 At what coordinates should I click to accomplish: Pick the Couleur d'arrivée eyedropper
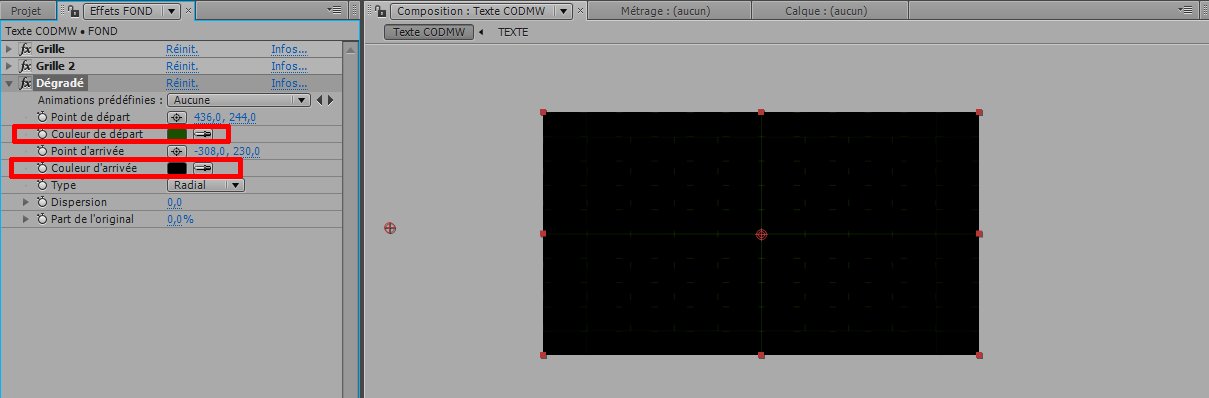click(x=202, y=168)
